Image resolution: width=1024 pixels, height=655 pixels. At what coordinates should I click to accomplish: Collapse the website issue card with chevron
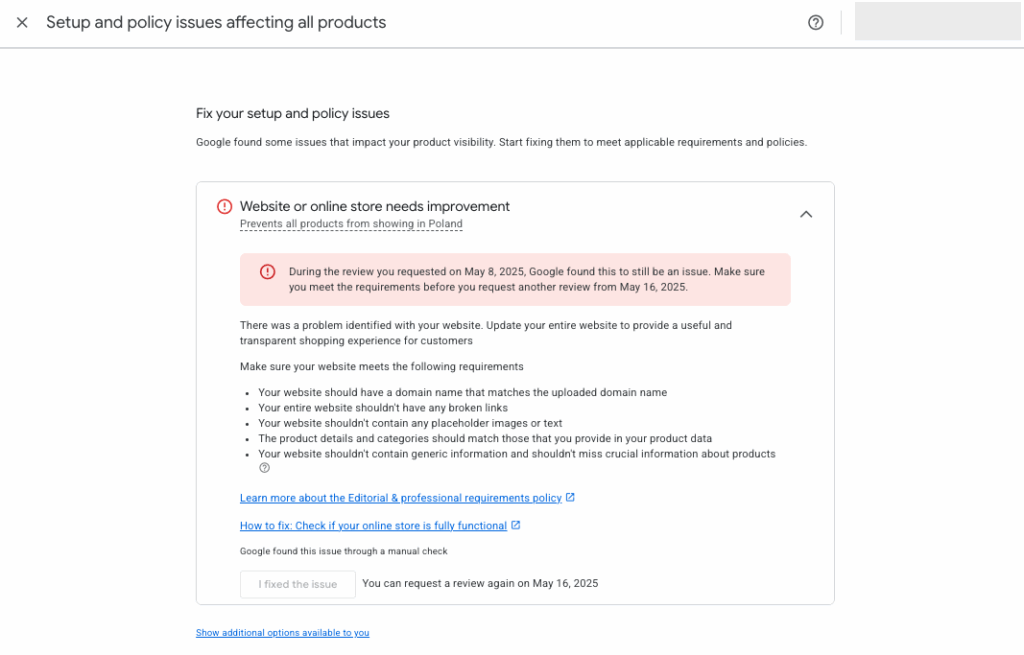pos(806,214)
